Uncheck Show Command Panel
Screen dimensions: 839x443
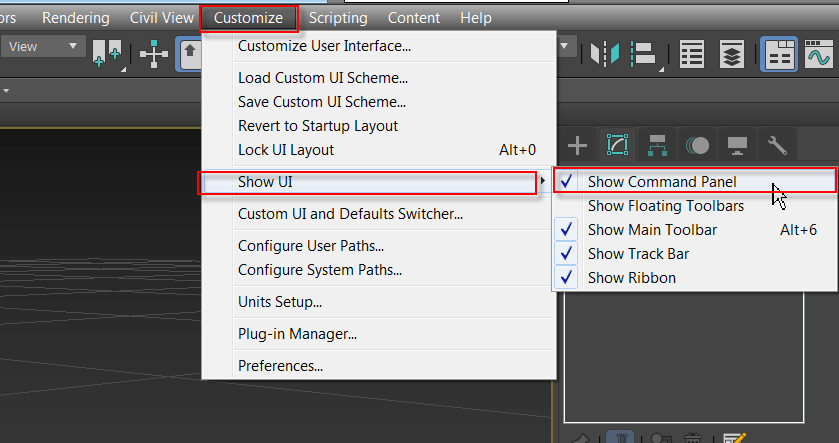[695, 182]
